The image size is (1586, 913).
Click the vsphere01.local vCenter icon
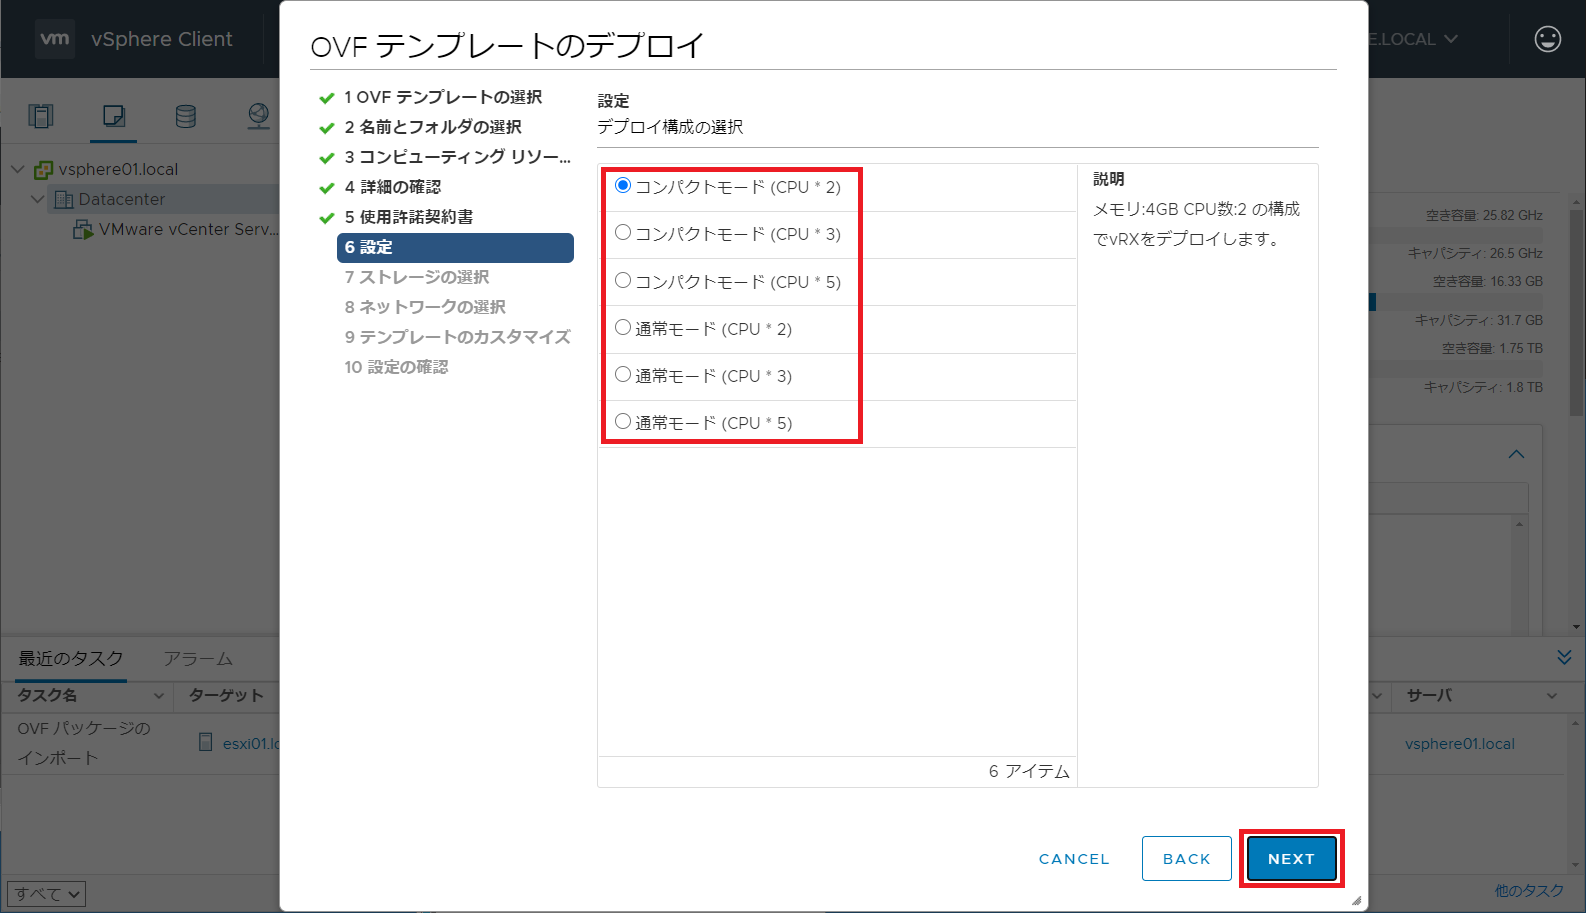pyautogui.click(x=43, y=170)
